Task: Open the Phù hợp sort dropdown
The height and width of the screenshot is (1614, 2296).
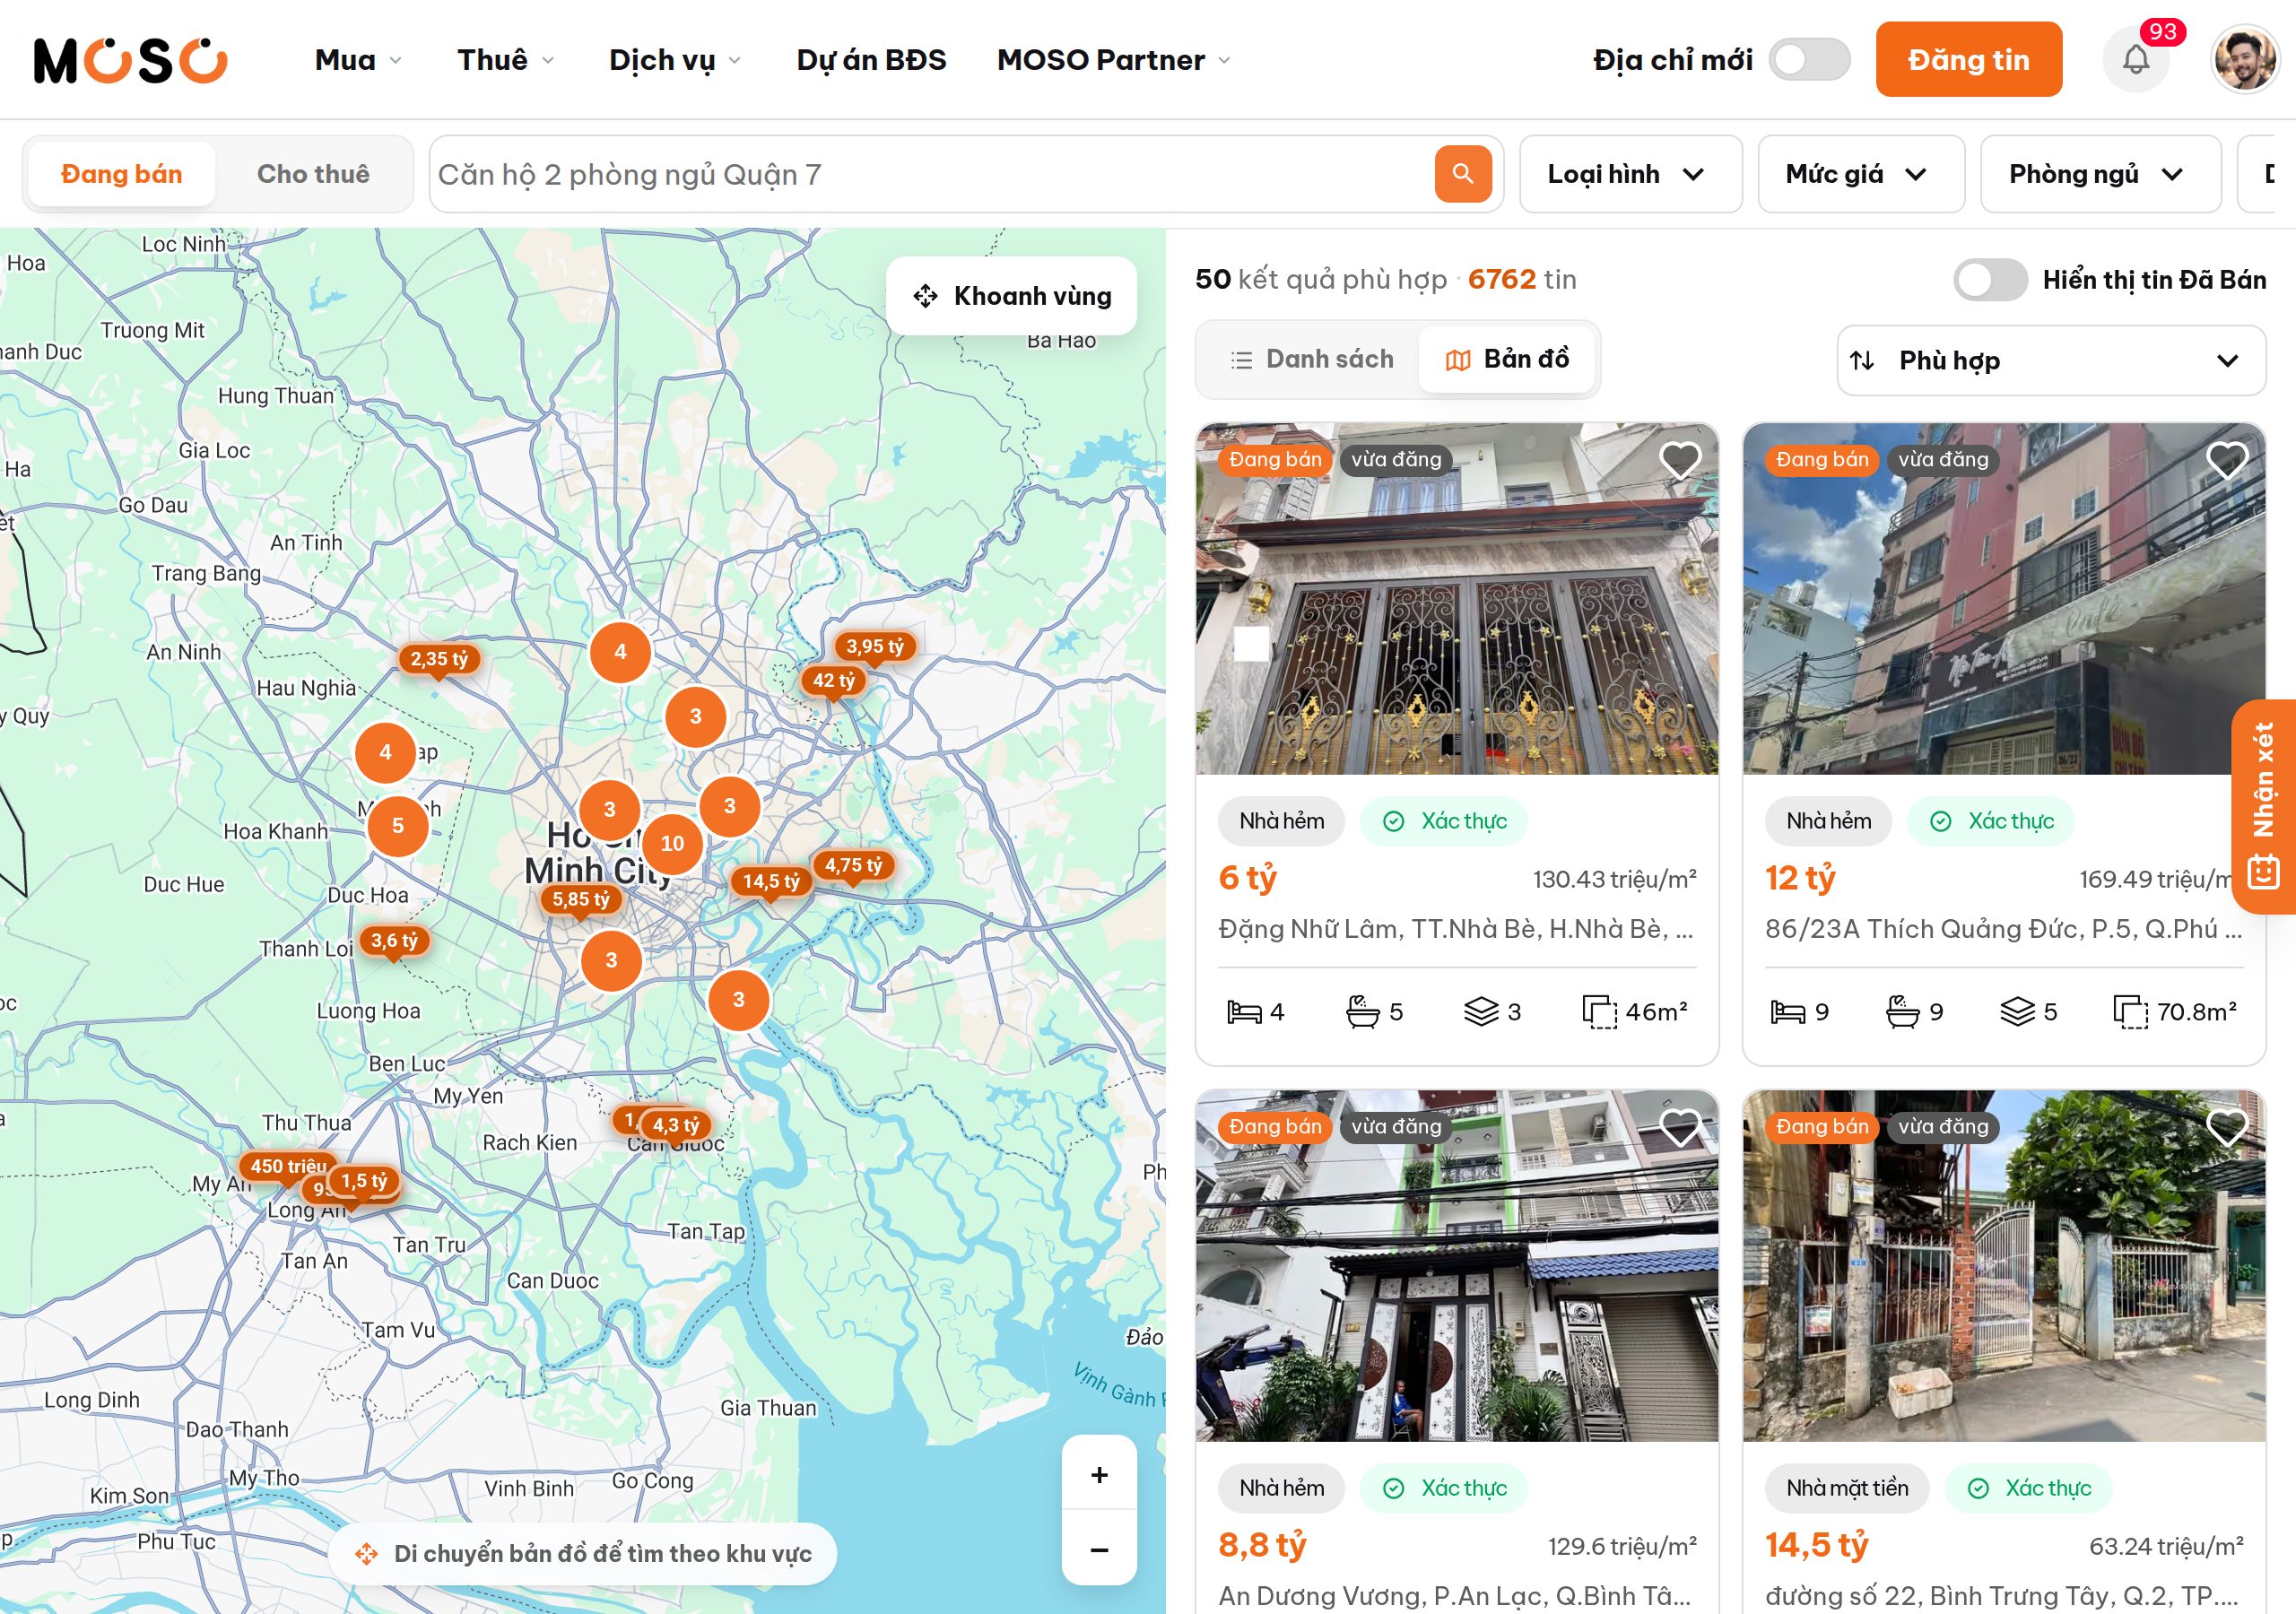Action: [x=2051, y=360]
